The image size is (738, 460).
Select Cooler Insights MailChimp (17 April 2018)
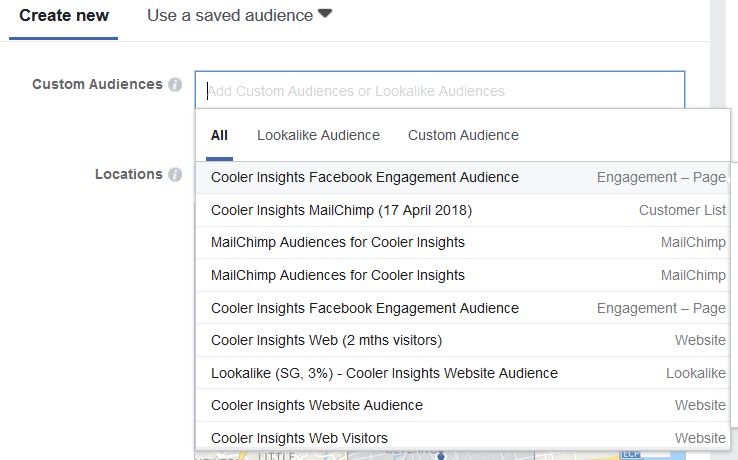click(x=463, y=210)
